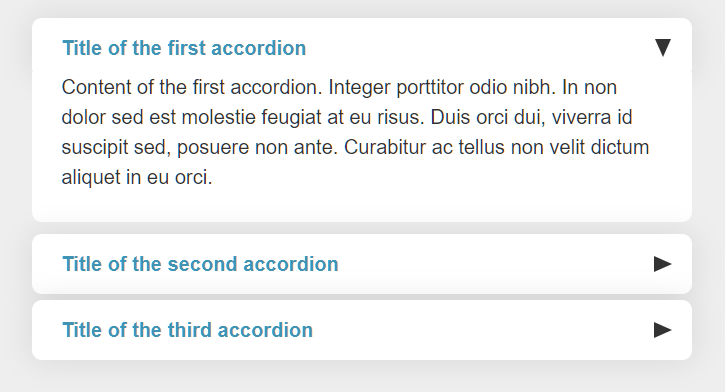
Task: Click last line 'aliquet in eu orci.'
Action: point(137,178)
